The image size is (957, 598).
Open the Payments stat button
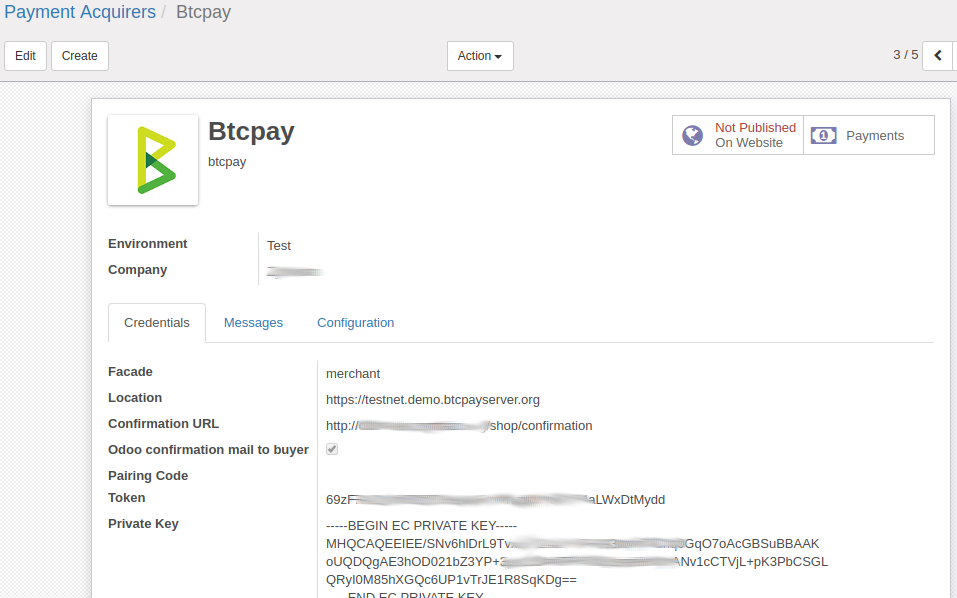[869, 135]
